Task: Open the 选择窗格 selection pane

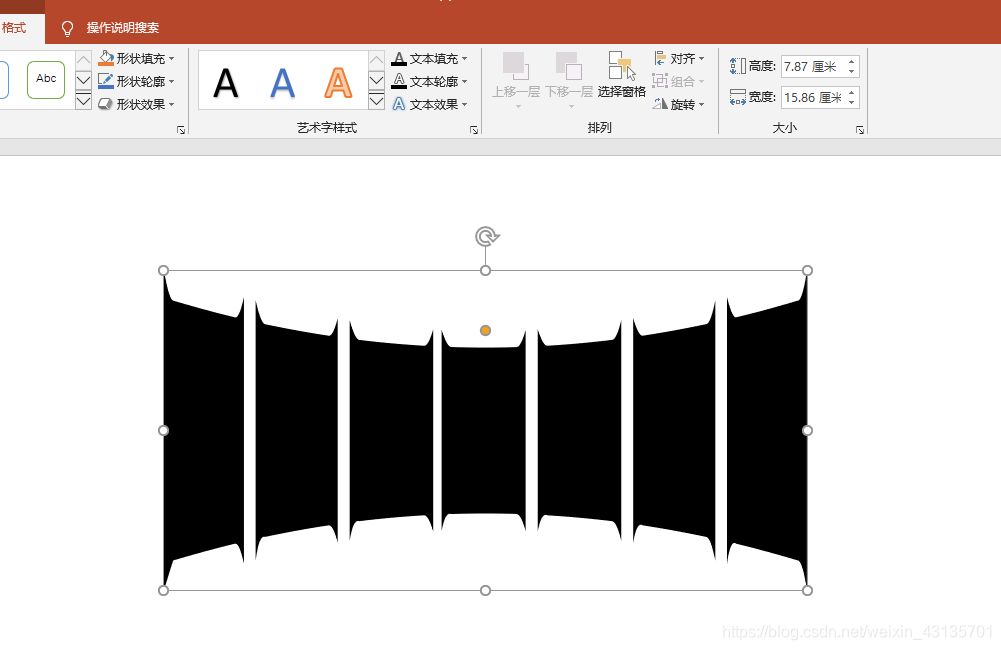Action: tap(622, 75)
